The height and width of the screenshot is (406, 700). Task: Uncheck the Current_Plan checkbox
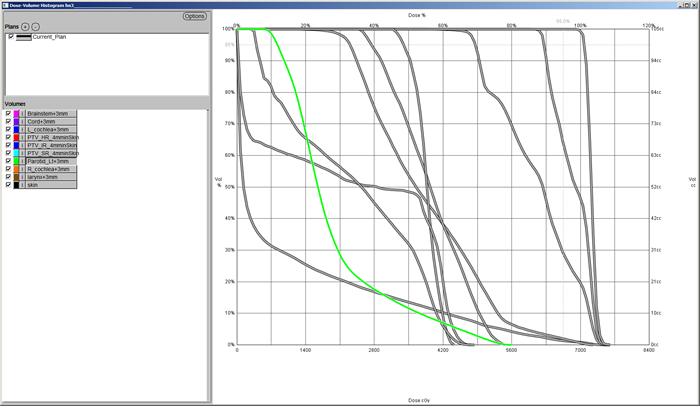(10, 37)
